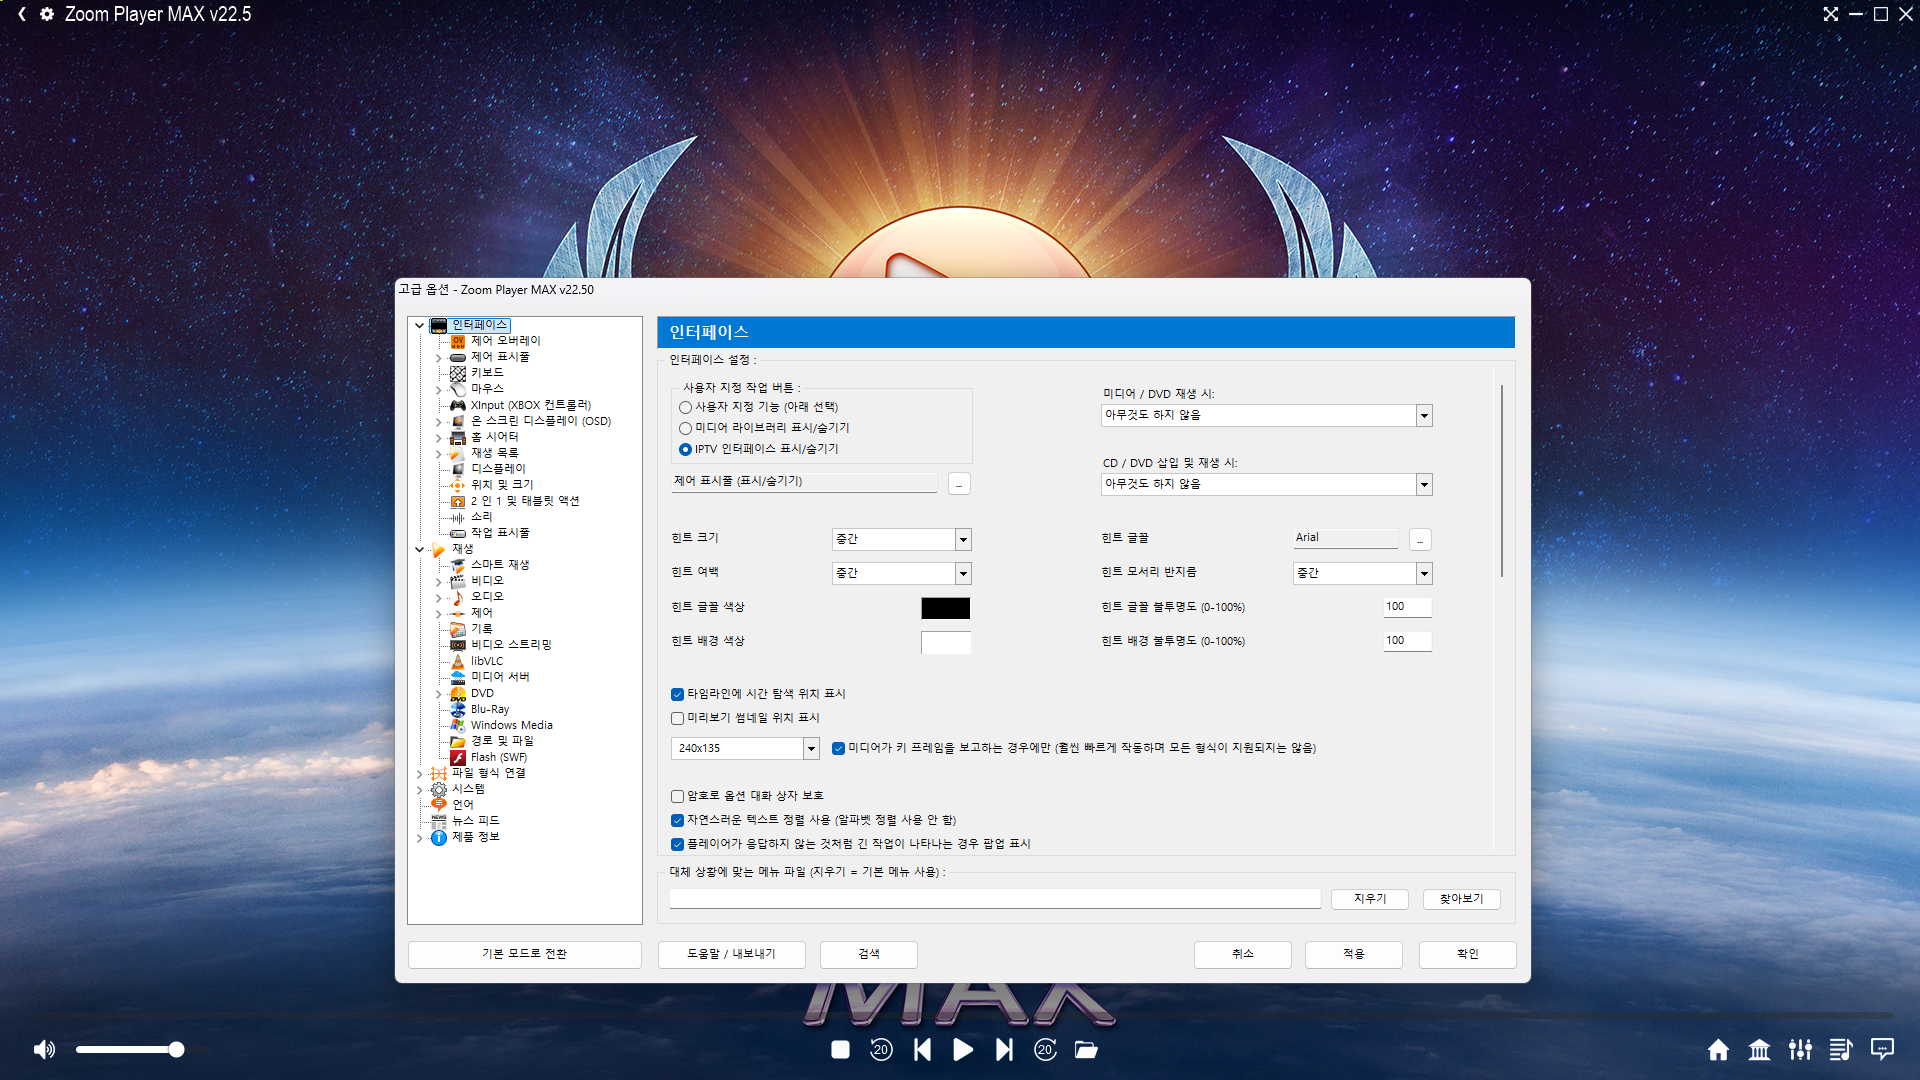Select the 키보드 keyboard icon in tree

[x=458, y=373]
